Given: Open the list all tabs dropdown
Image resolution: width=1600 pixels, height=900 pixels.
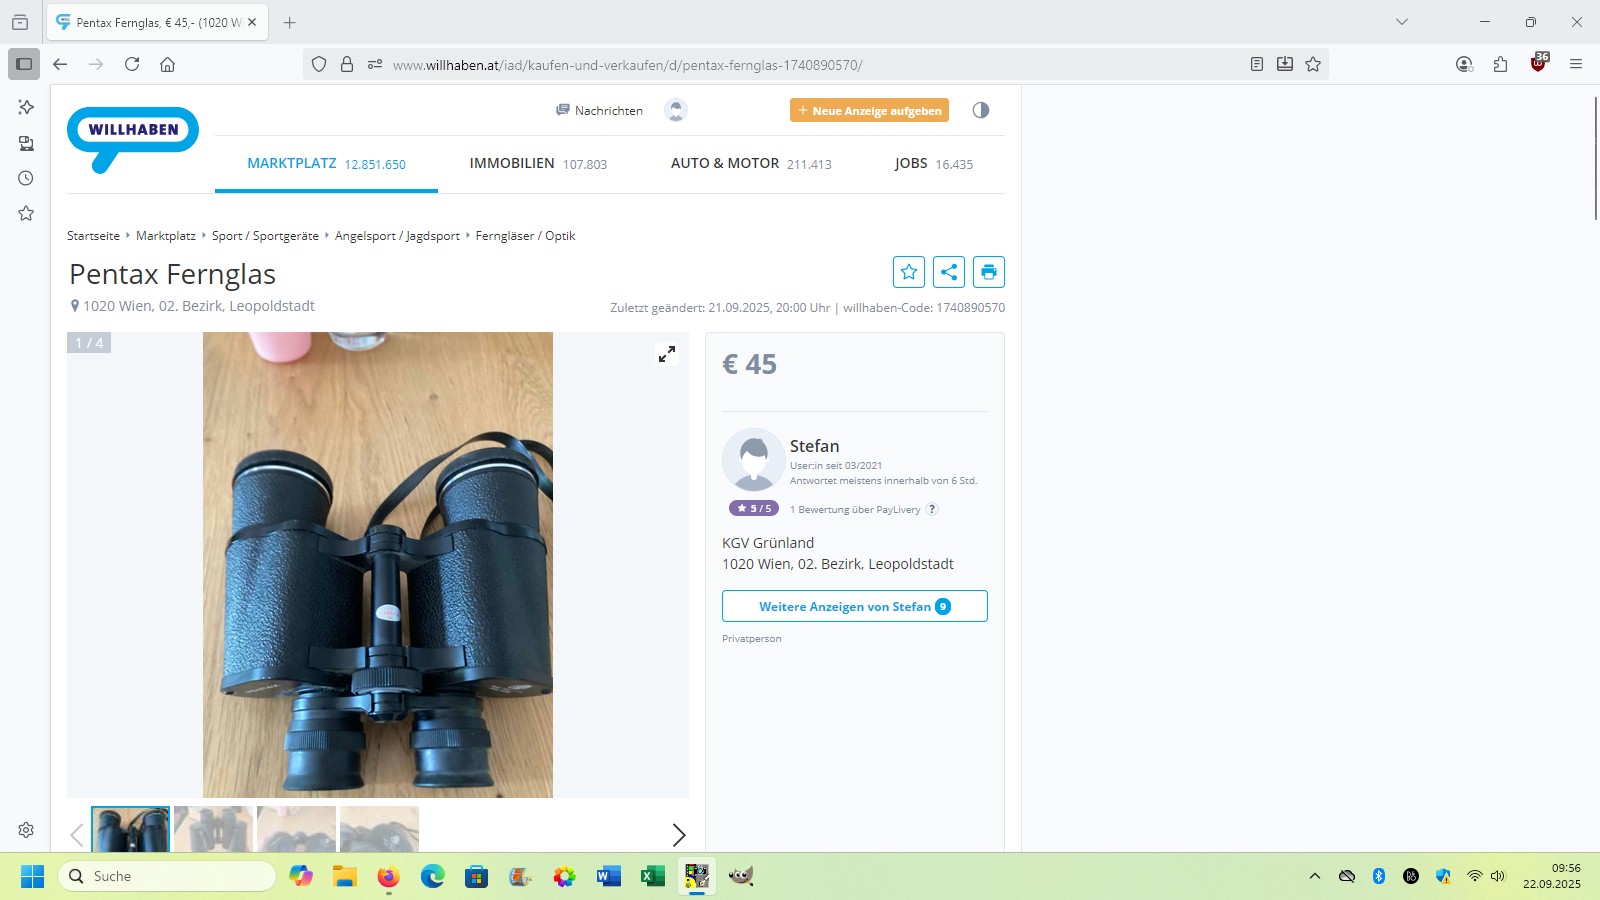Looking at the screenshot, I should point(1402,22).
